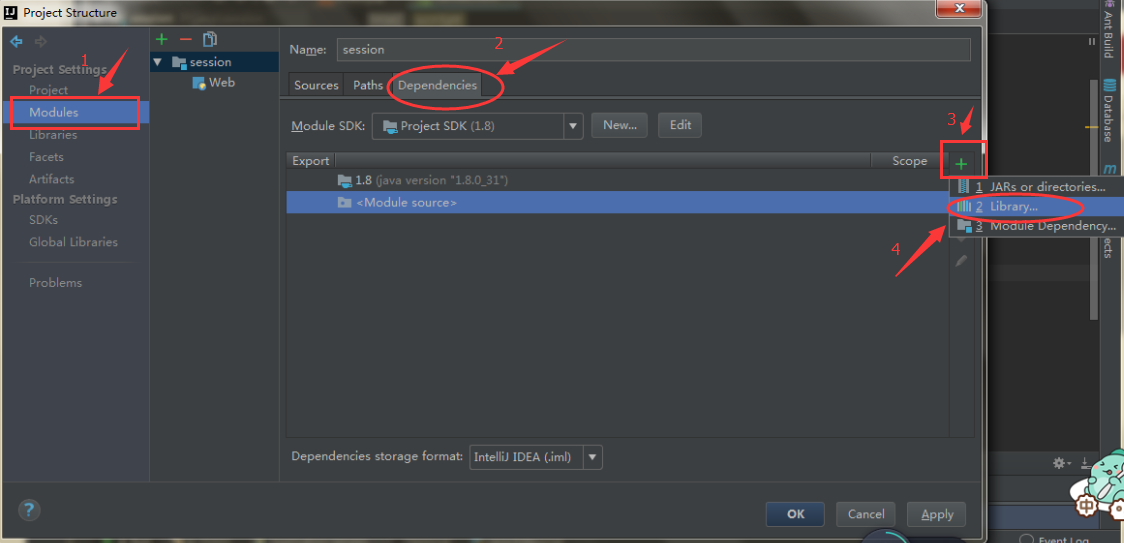The height and width of the screenshot is (543, 1124).
Task: Select Facets in Project Settings
Action: click(x=47, y=157)
